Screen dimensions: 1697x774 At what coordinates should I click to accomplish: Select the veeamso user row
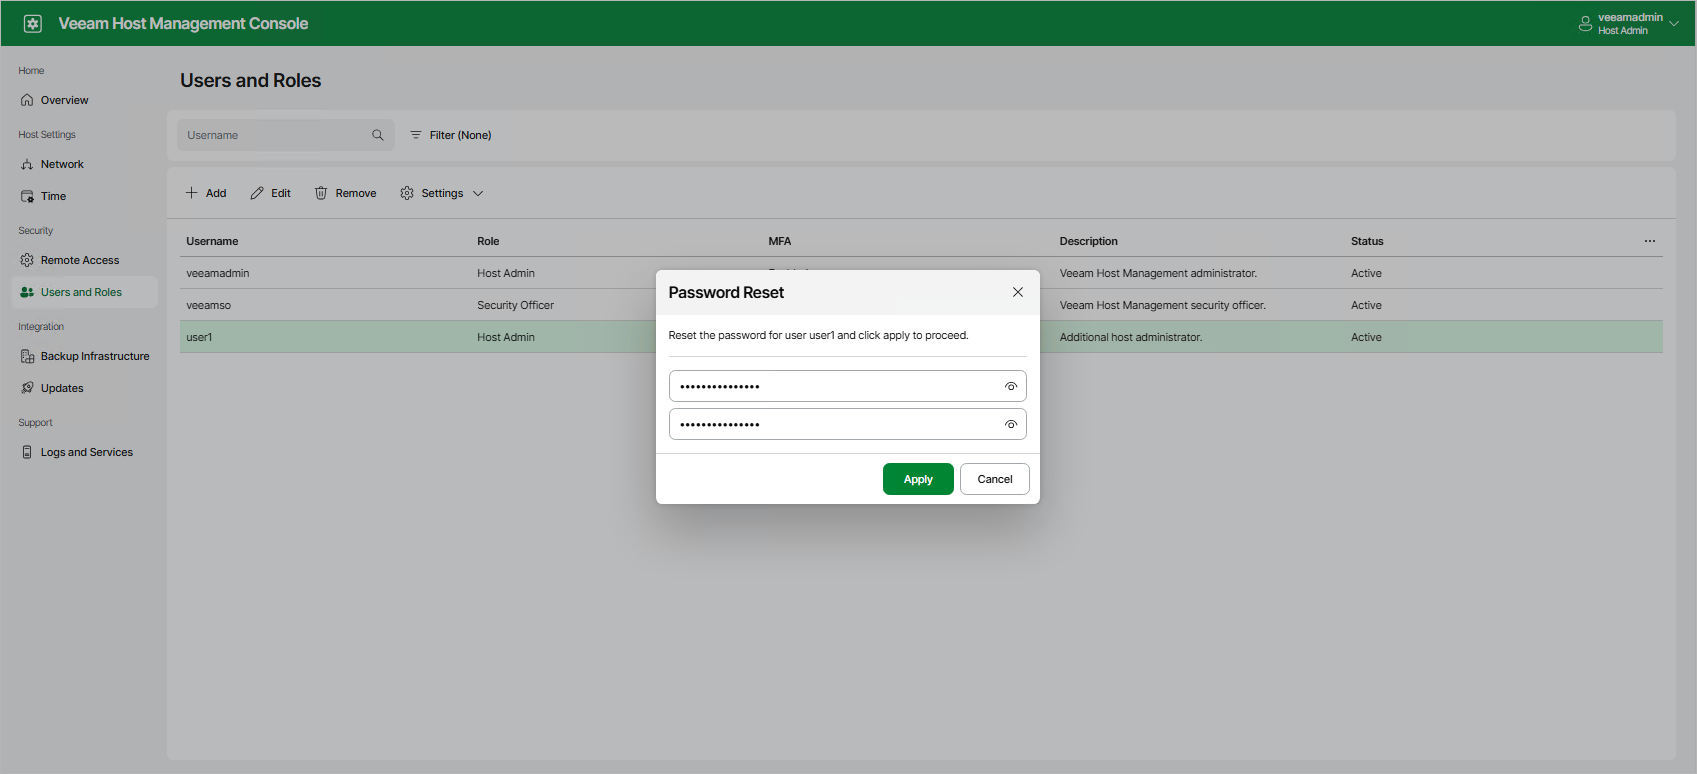click(921, 305)
